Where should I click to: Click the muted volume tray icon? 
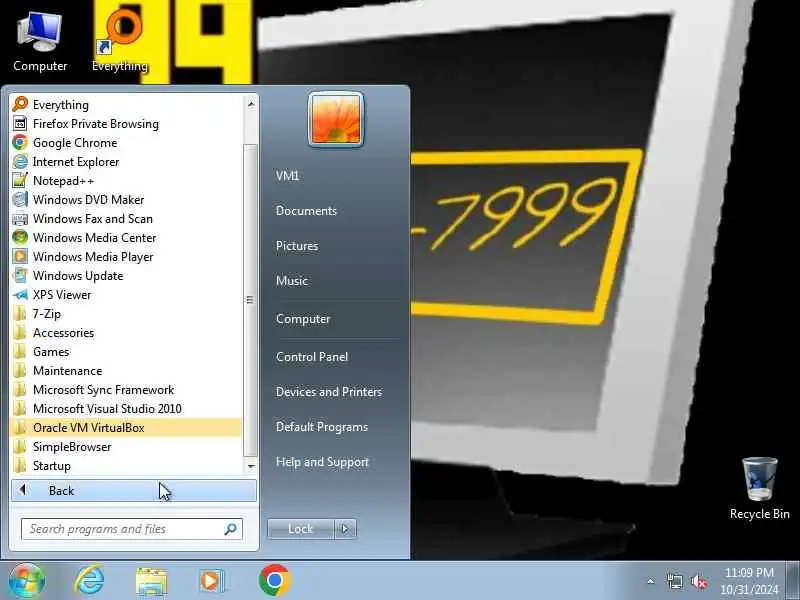tap(698, 581)
